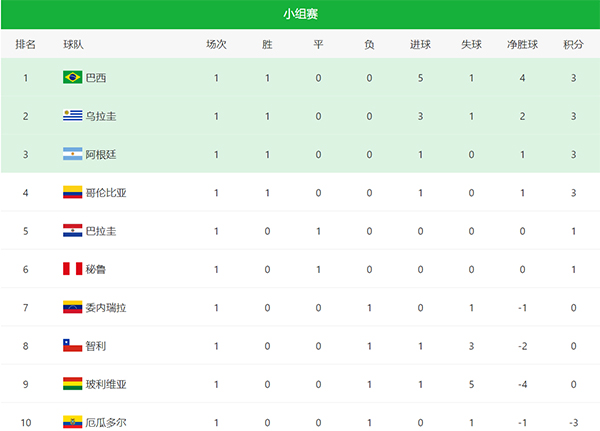The height and width of the screenshot is (431, 600).
Task: Click the Colombia flag icon
Action: click(72, 192)
